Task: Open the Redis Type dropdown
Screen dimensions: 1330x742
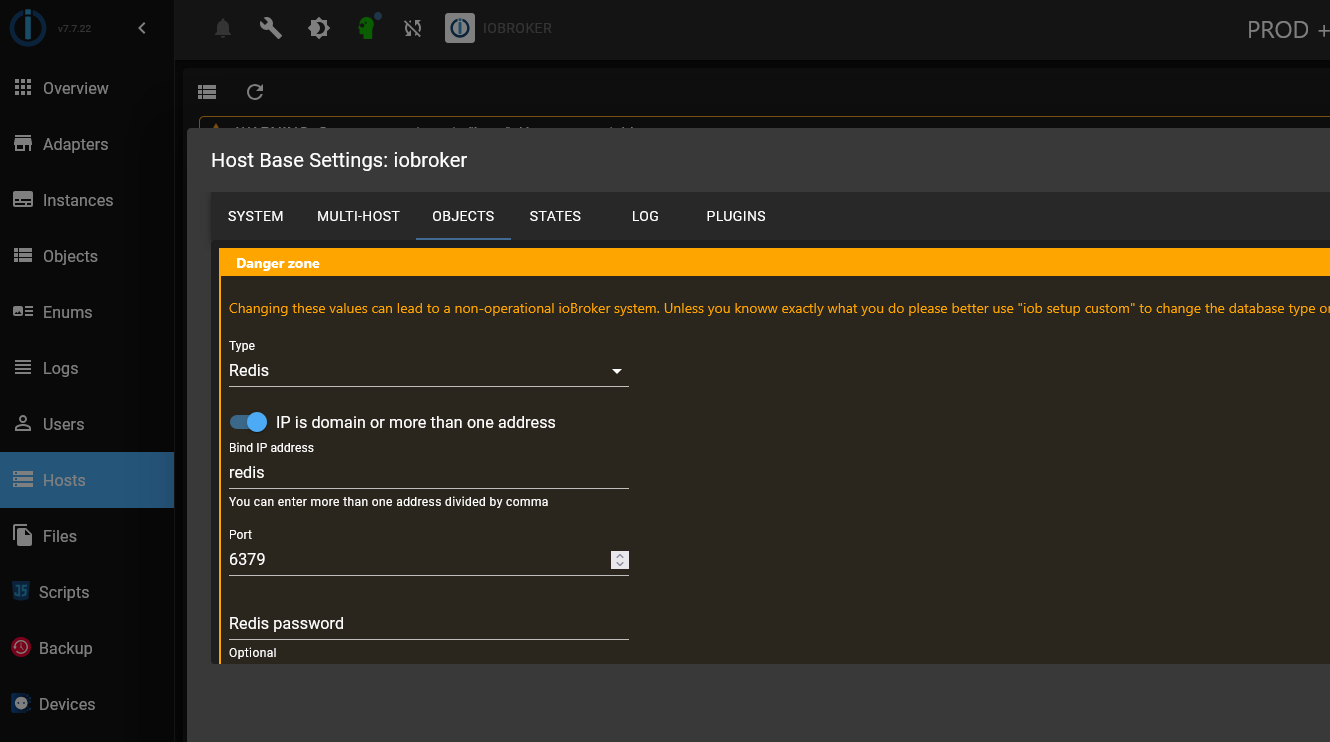Action: [x=428, y=371]
